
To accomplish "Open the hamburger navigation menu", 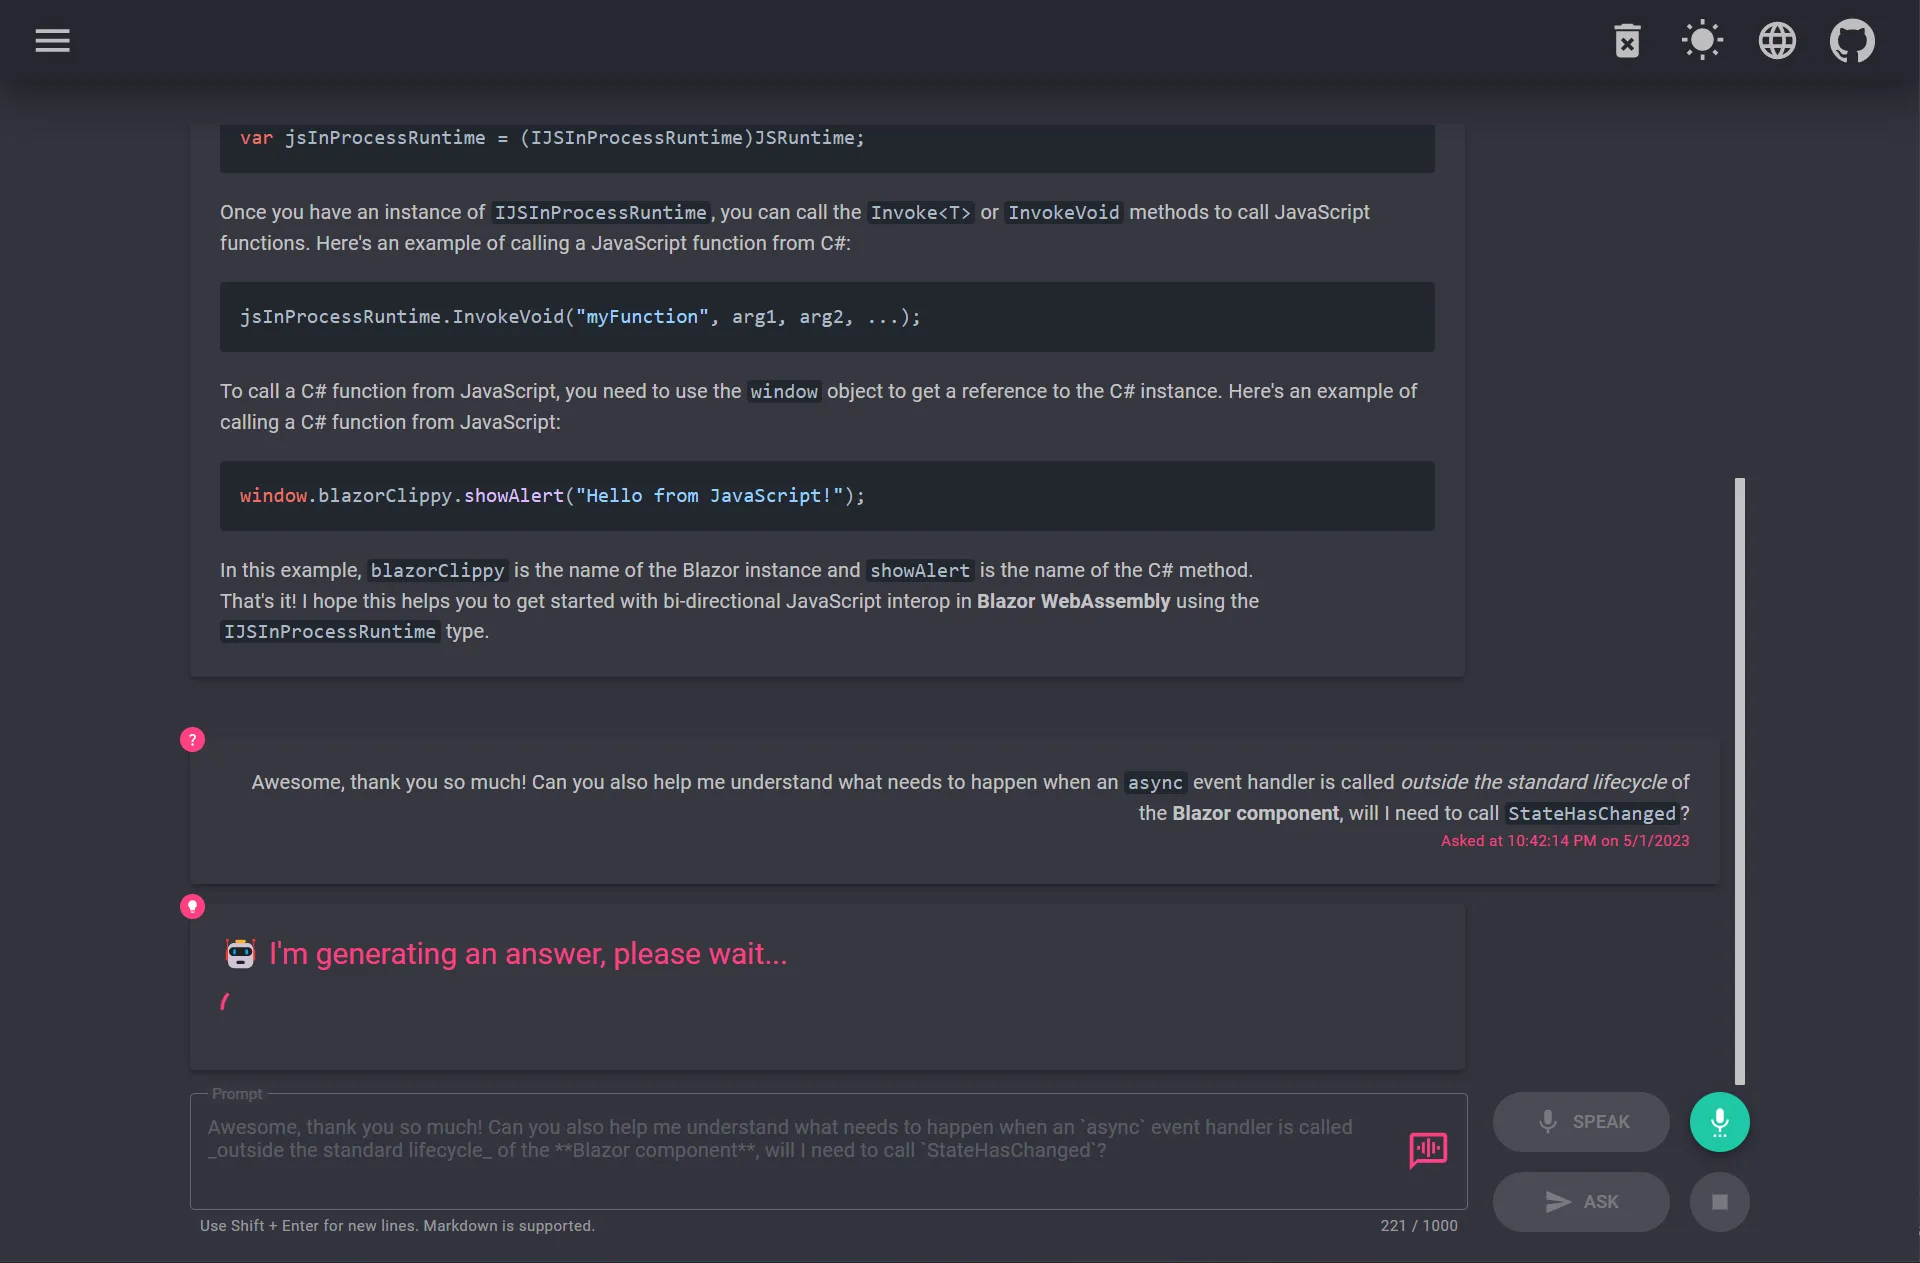I will pyautogui.click(x=52, y=41).
